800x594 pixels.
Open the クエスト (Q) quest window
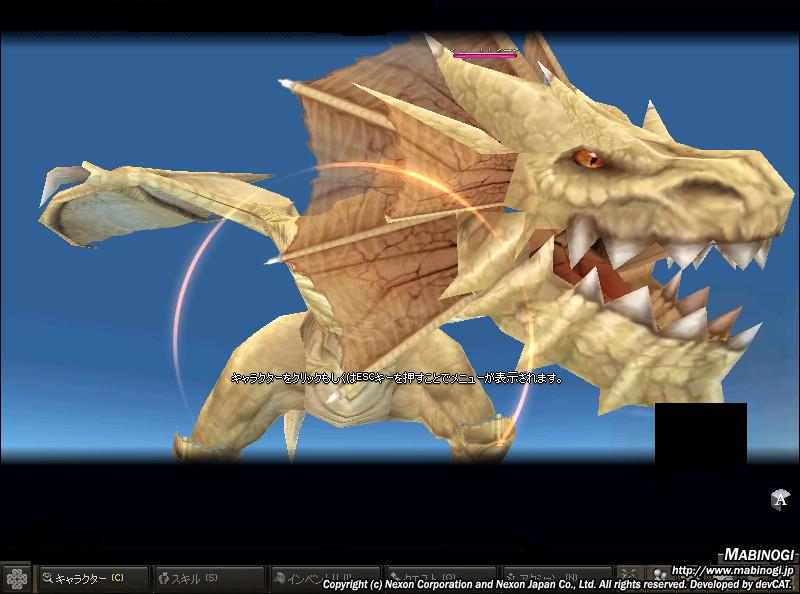tap(441, 579)
